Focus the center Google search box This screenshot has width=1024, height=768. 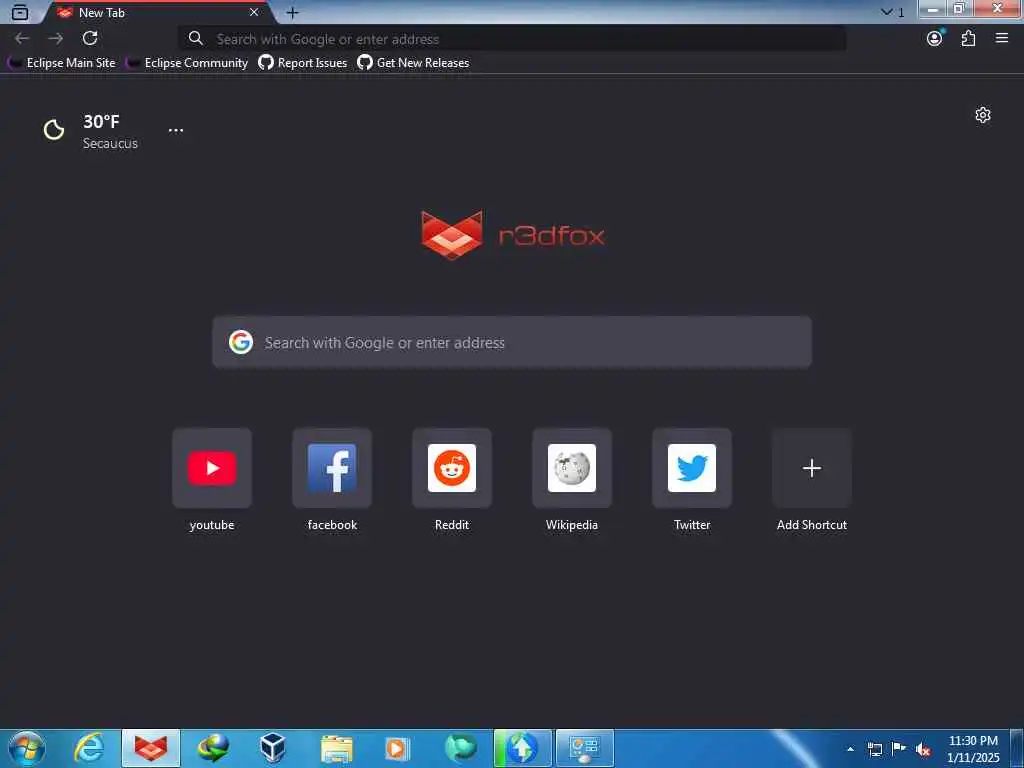512,342
